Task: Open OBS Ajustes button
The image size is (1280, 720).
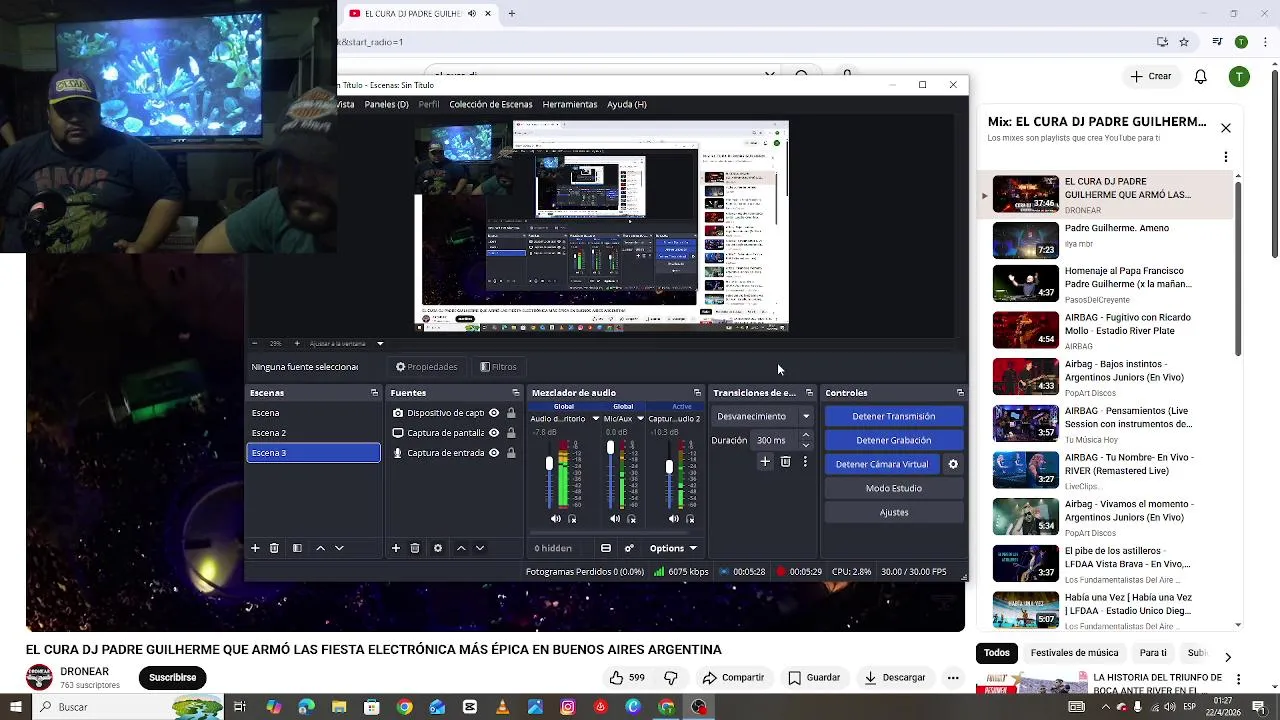Action: [894, 512]
